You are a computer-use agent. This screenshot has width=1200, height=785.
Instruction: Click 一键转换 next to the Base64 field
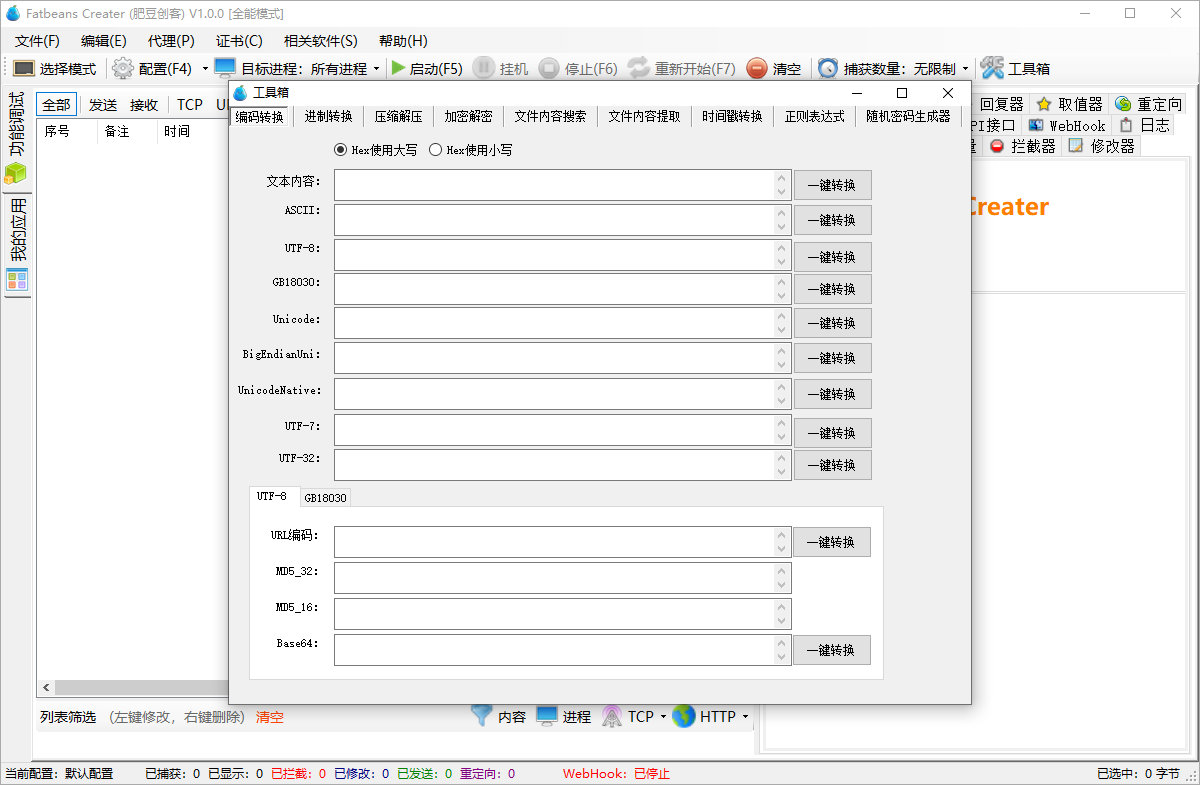tap(832, 649)
